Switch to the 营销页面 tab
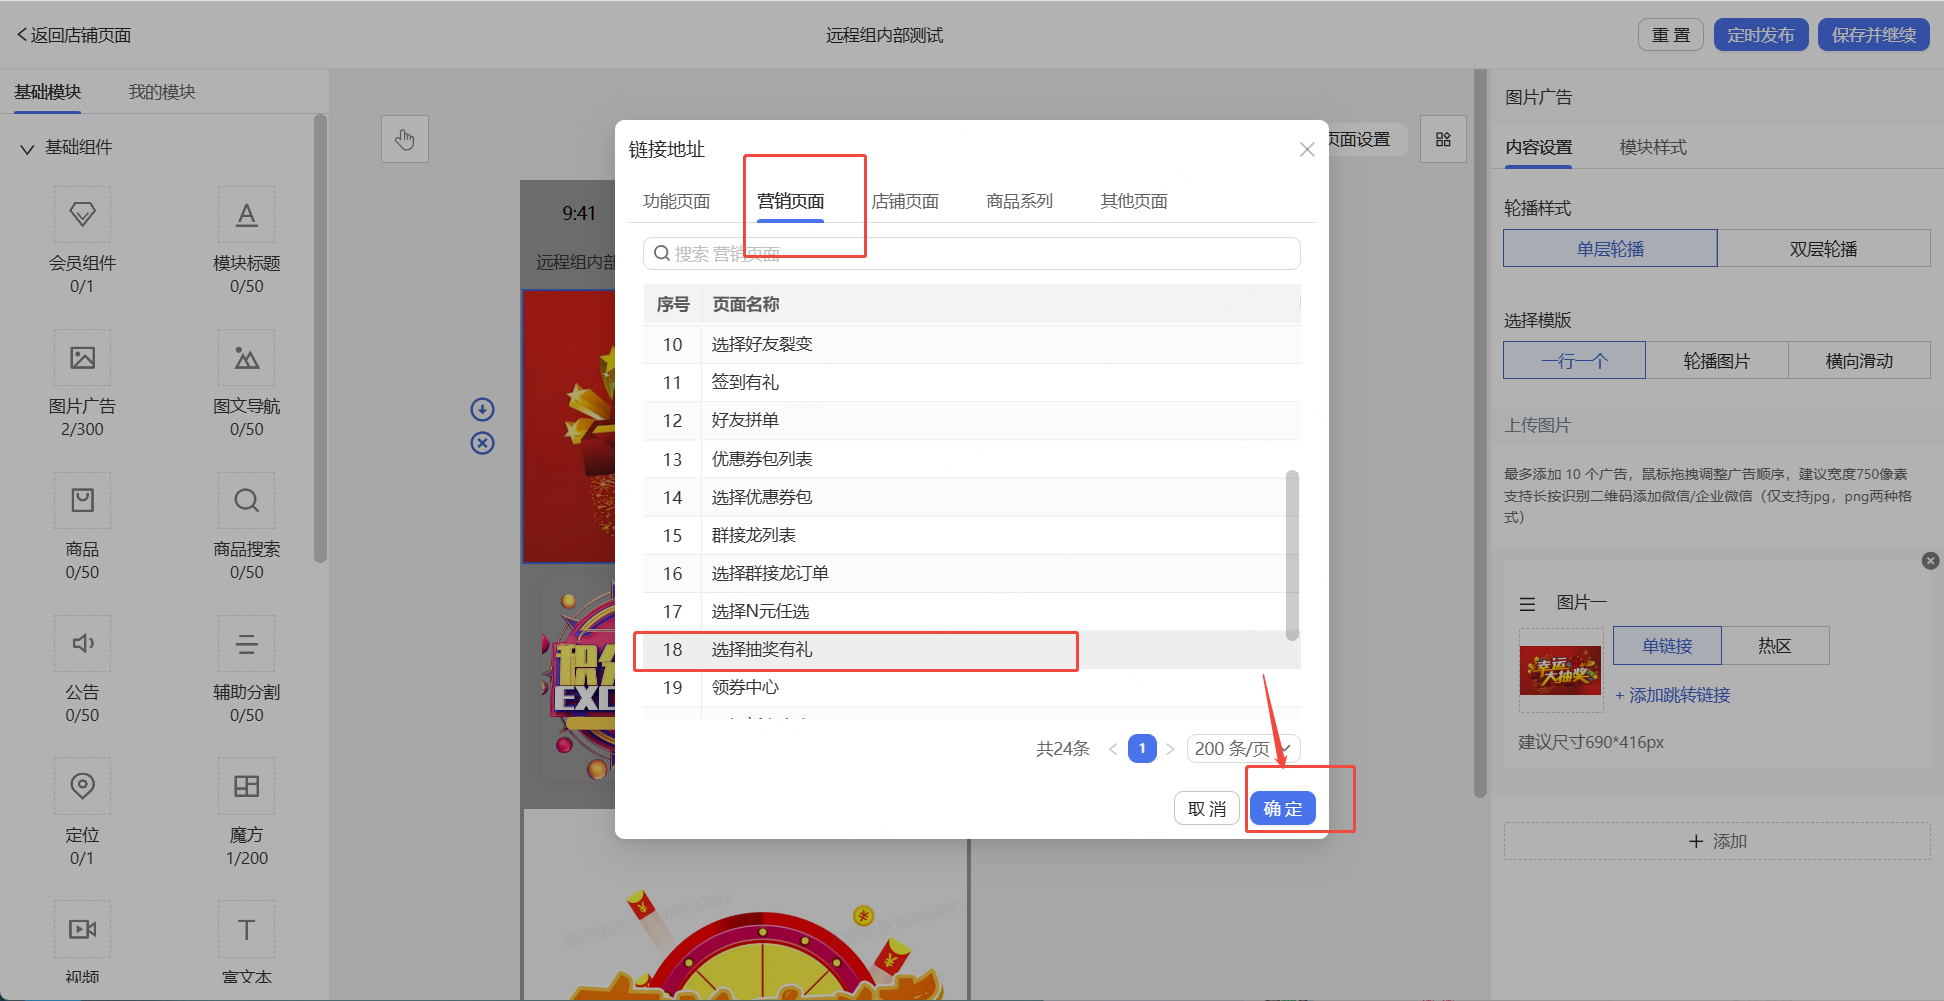Image resolution: width=1944 pixels, height=1001 pixels. tap(790, 201)
